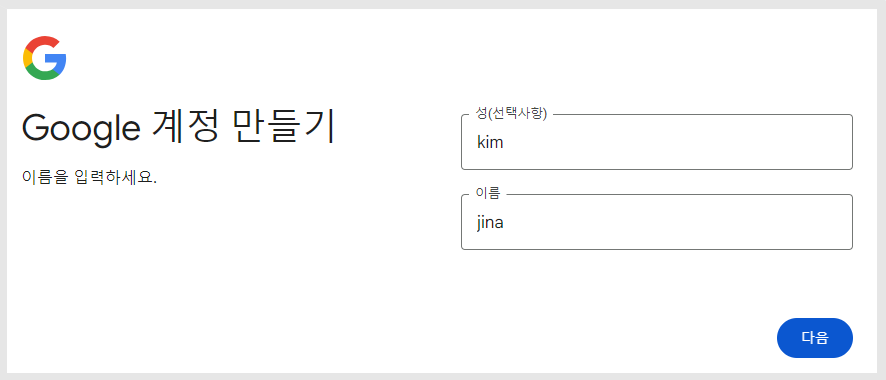Focus the 성(선택사항) last name field
This screenshot has width=886, height=380.
pos(657,142)
